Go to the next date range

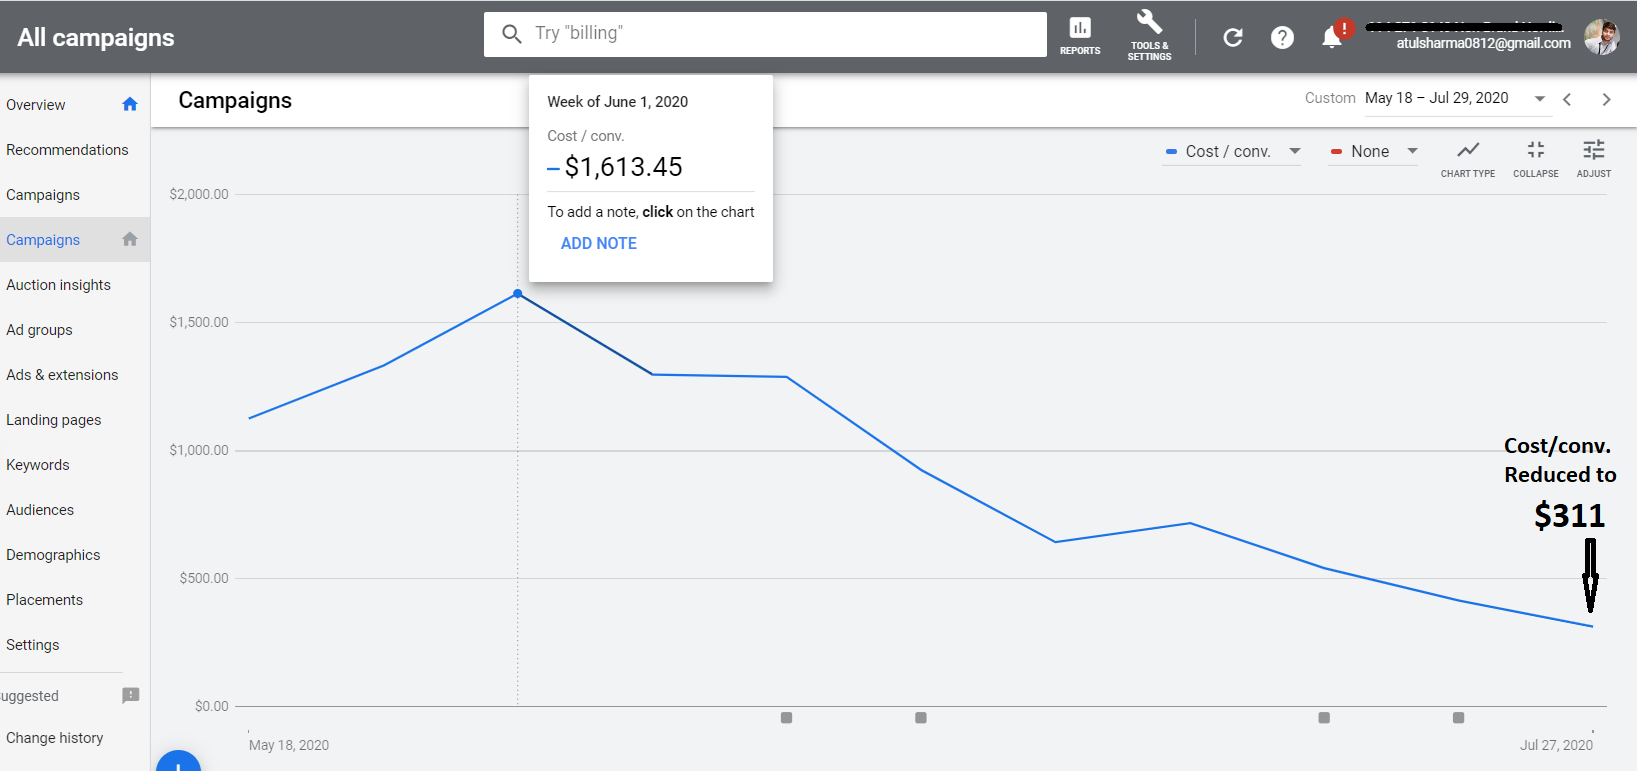pyautogui.click(x=1606, y=99)
